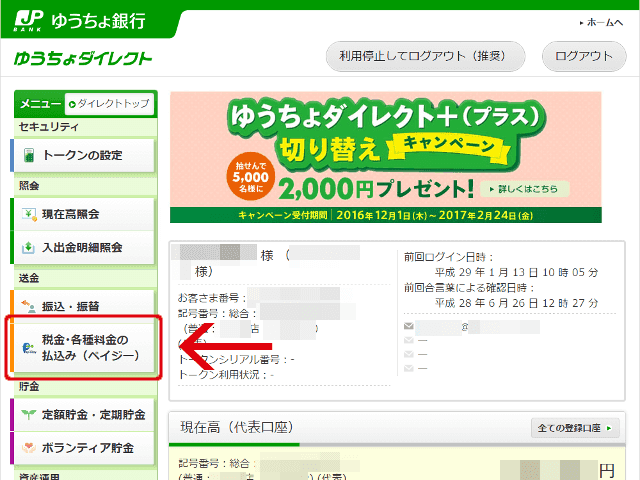Click the ゆうちょダイレクト logo
Screen dimensions: 640x480
83,58
